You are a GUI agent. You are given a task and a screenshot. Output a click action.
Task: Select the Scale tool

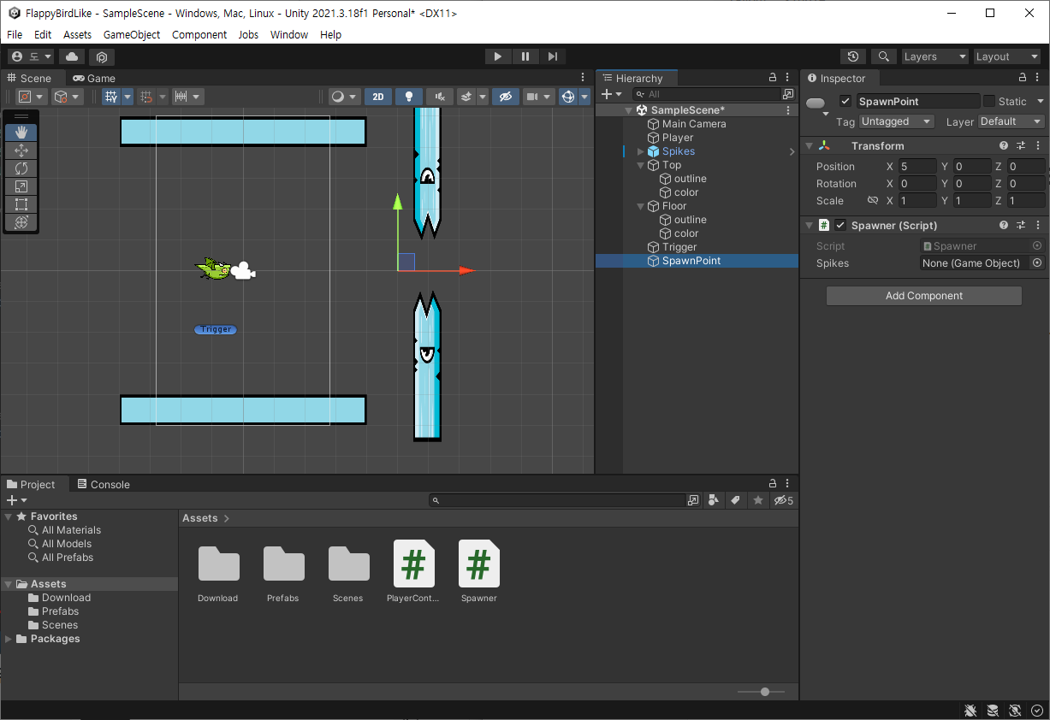point(21,187)
